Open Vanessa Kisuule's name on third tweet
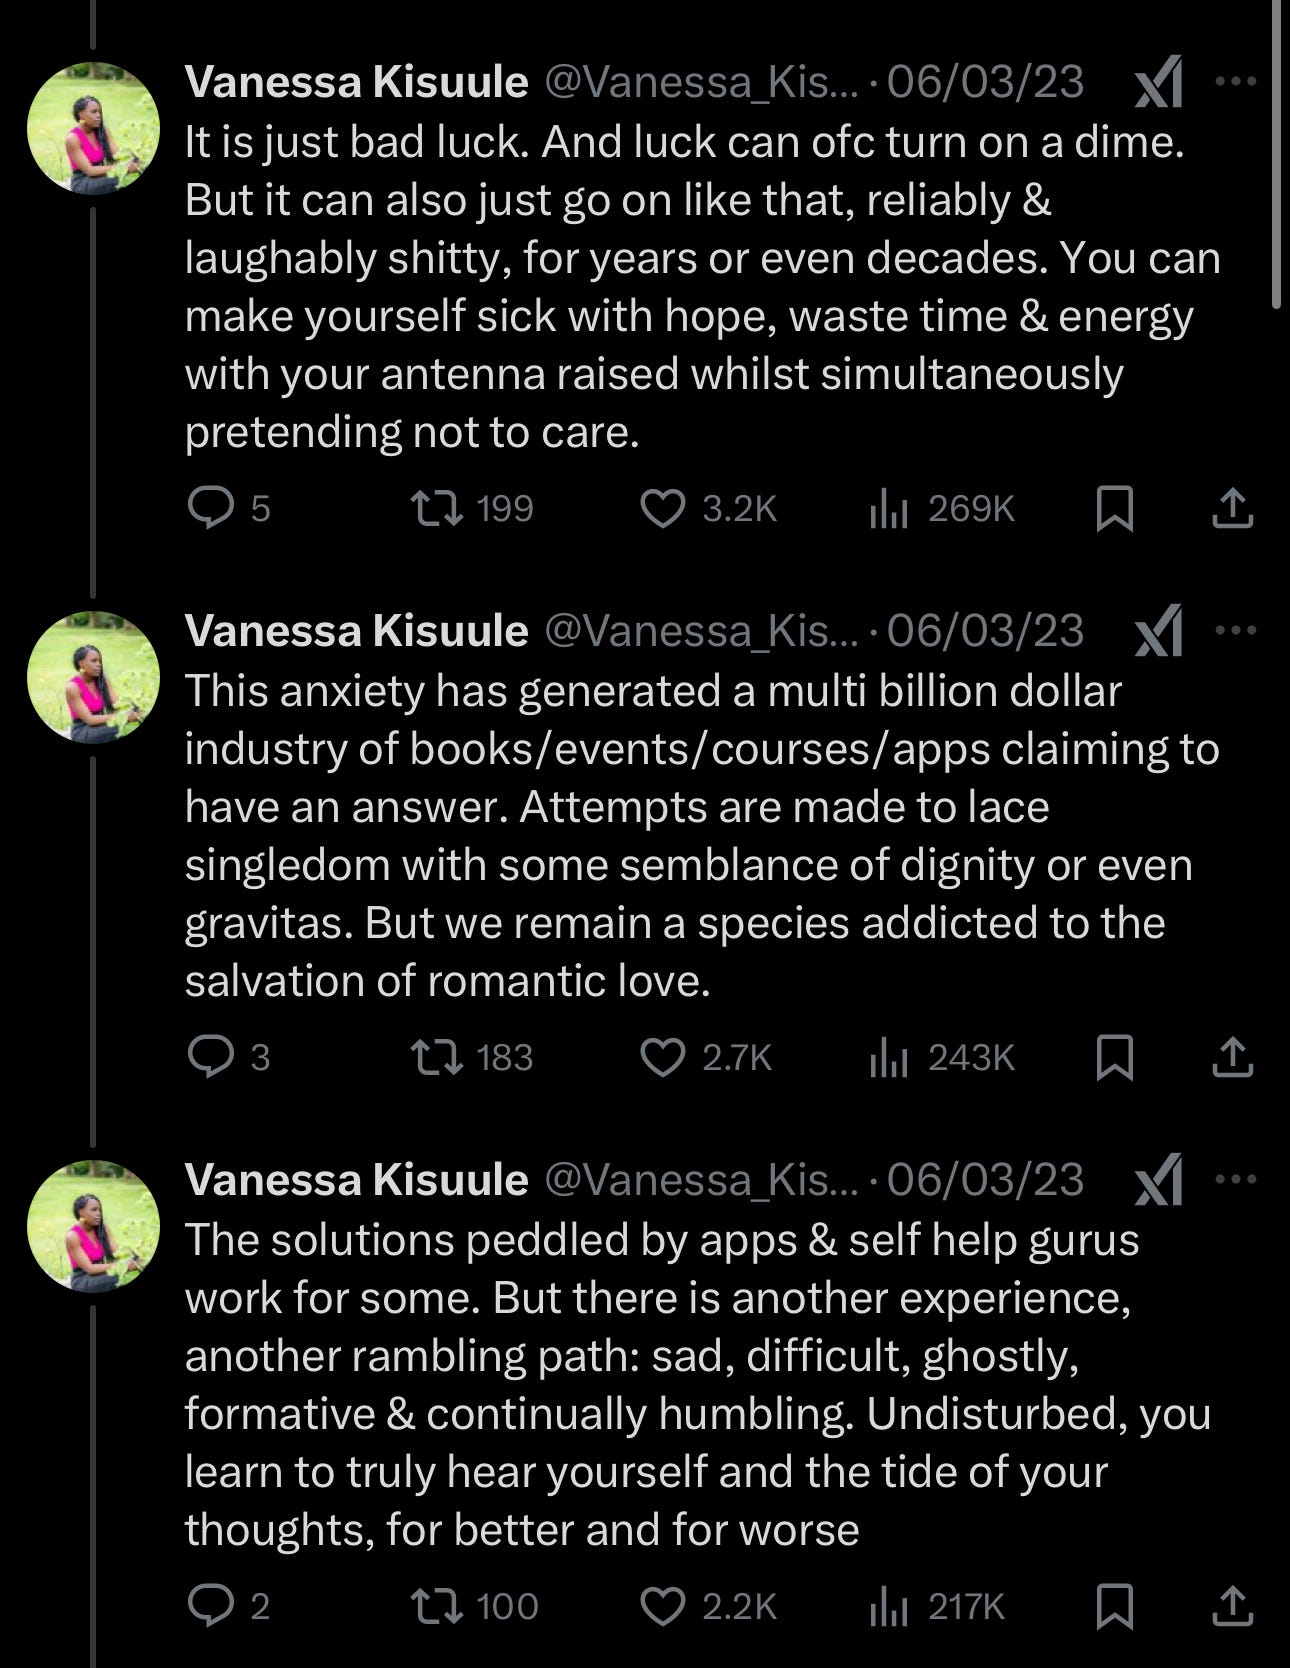The height and width of the screenshot is (1668, 1290). pyautogui.click(x=356, y=1180)
